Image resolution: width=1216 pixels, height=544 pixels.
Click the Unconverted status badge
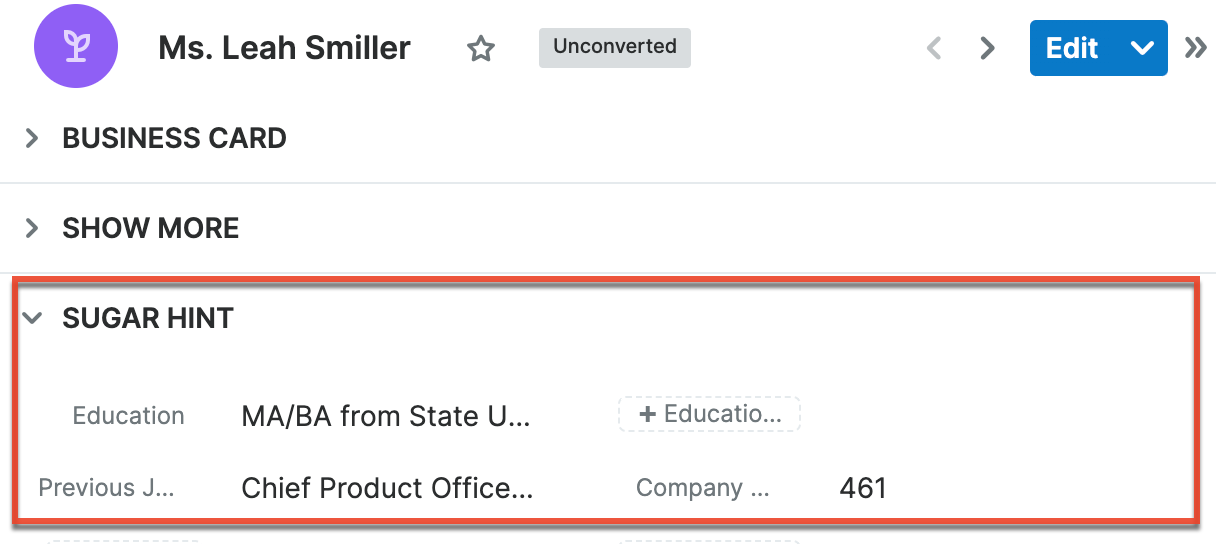click(x=614, y=47)
